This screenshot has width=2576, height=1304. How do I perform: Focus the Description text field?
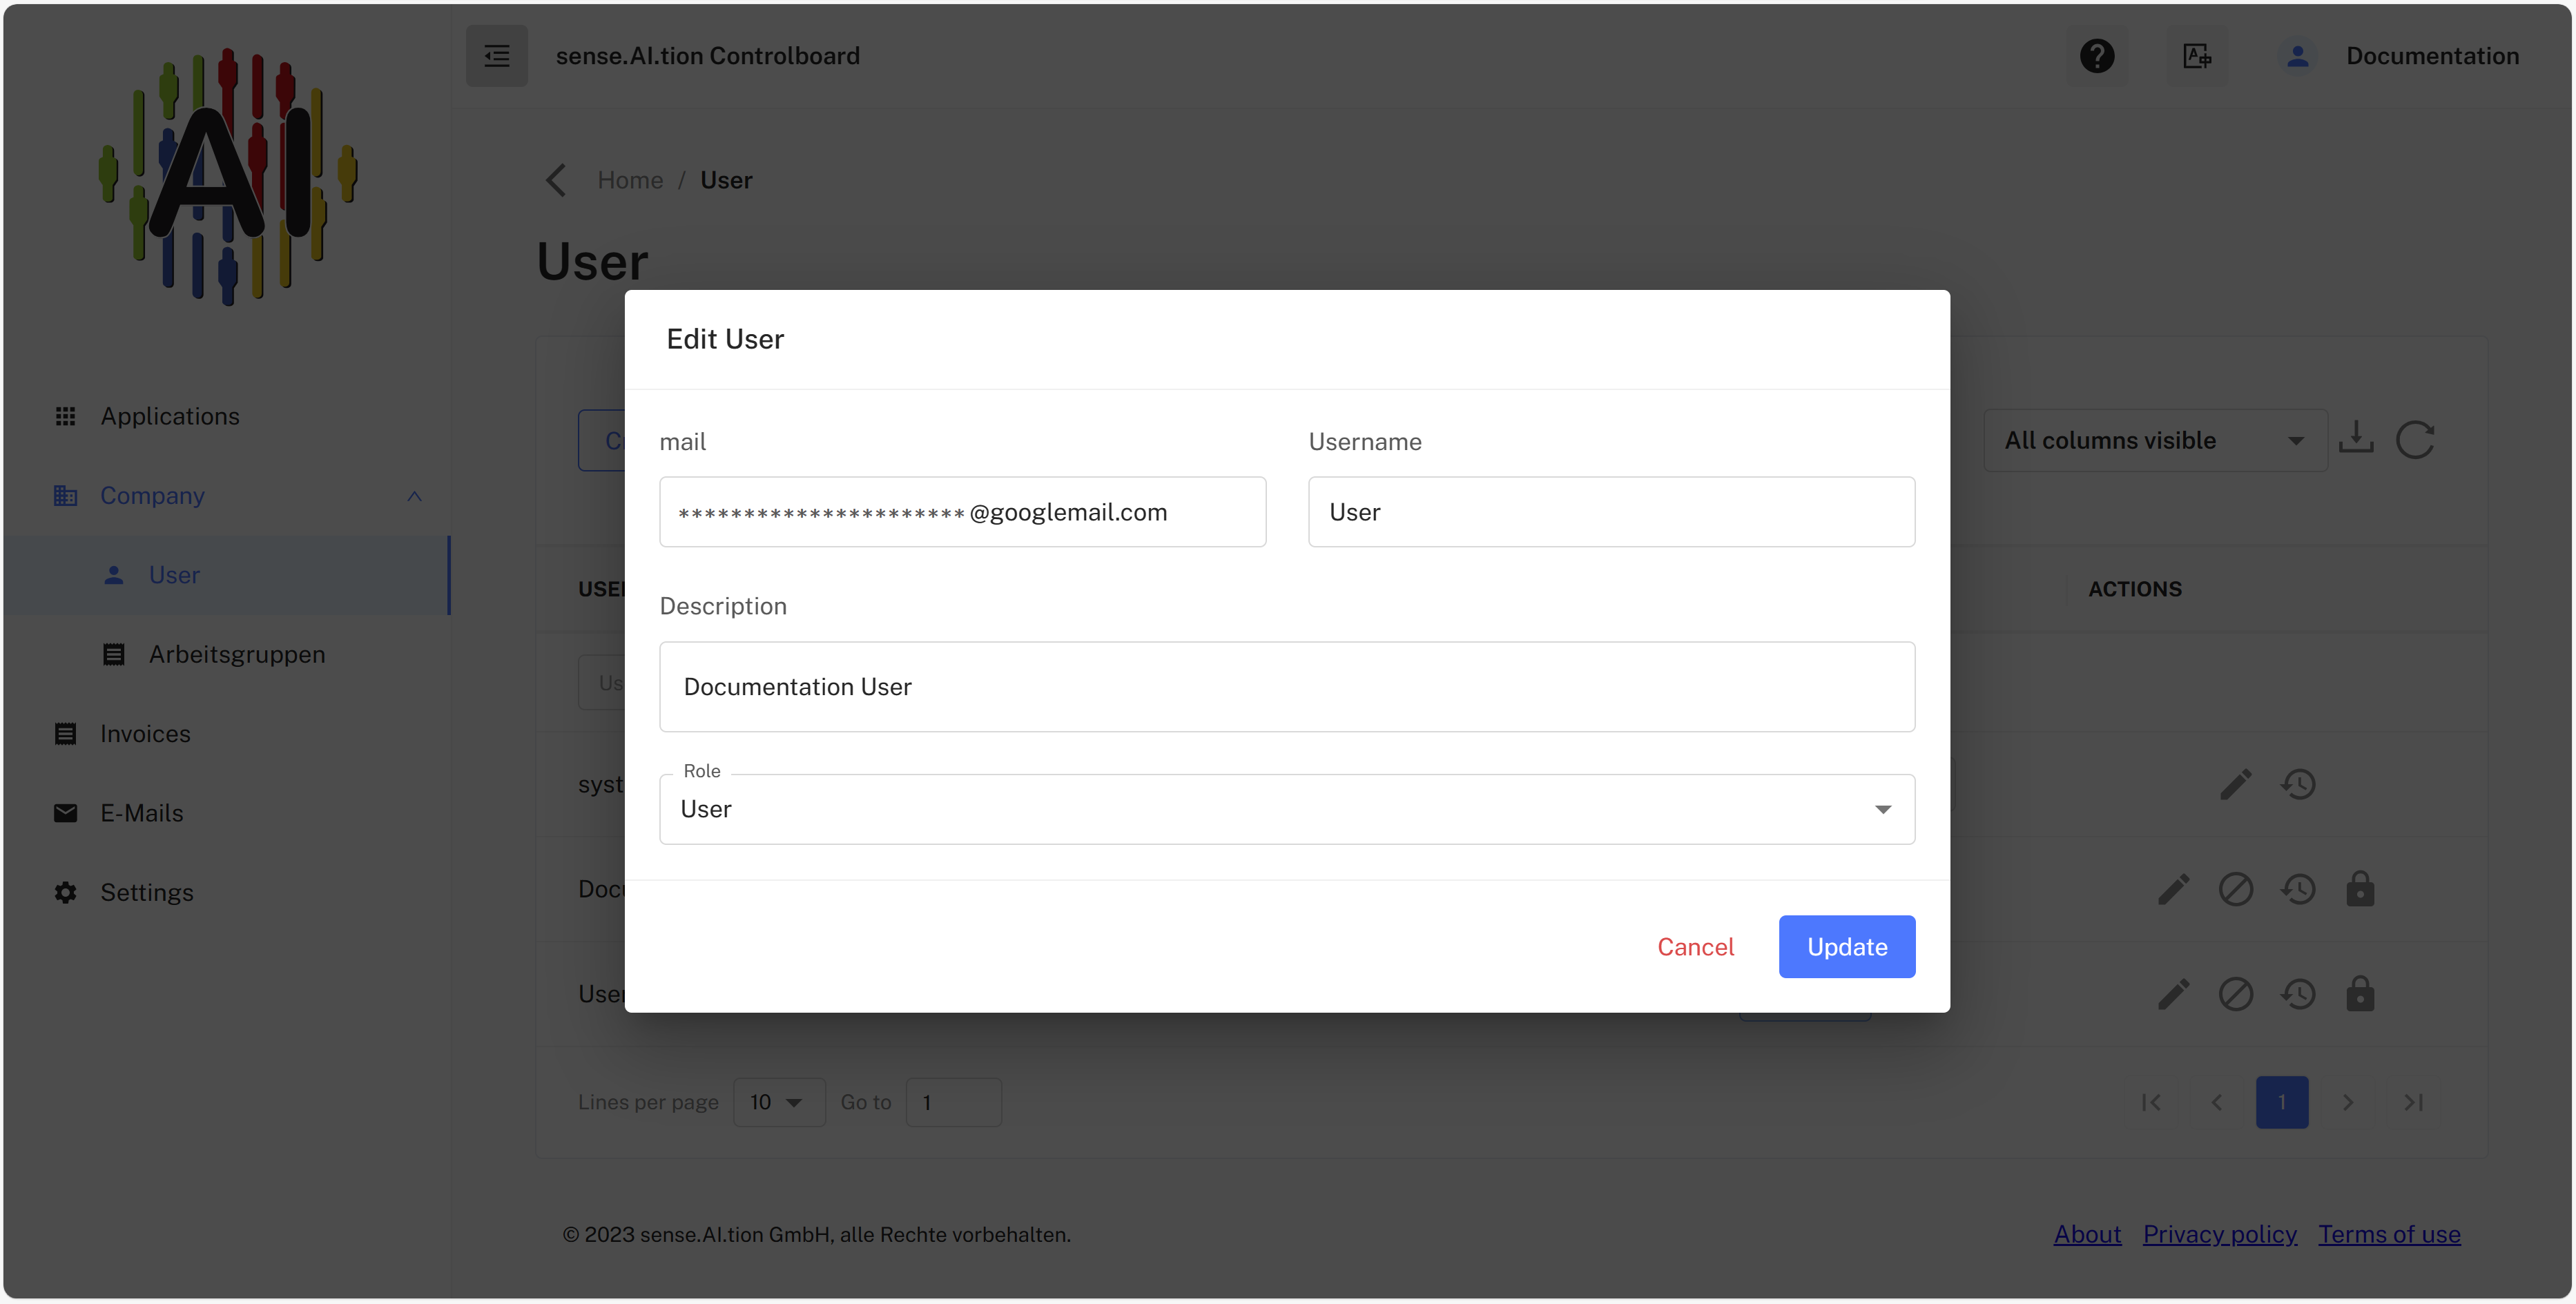click(1287, 687)
